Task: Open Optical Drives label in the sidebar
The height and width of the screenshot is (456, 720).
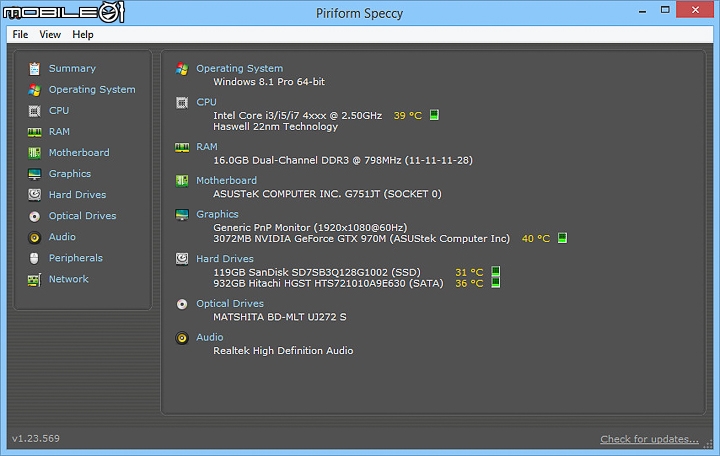Action: 83,216
